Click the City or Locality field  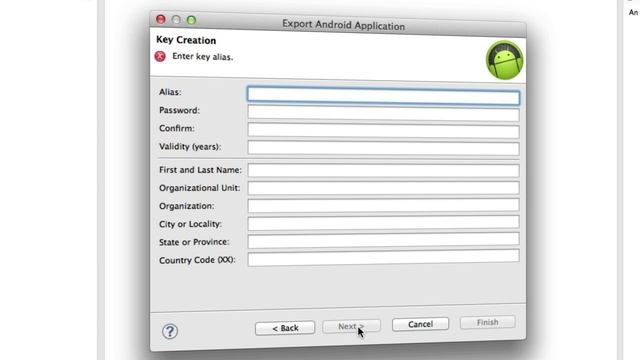(383, 222)
